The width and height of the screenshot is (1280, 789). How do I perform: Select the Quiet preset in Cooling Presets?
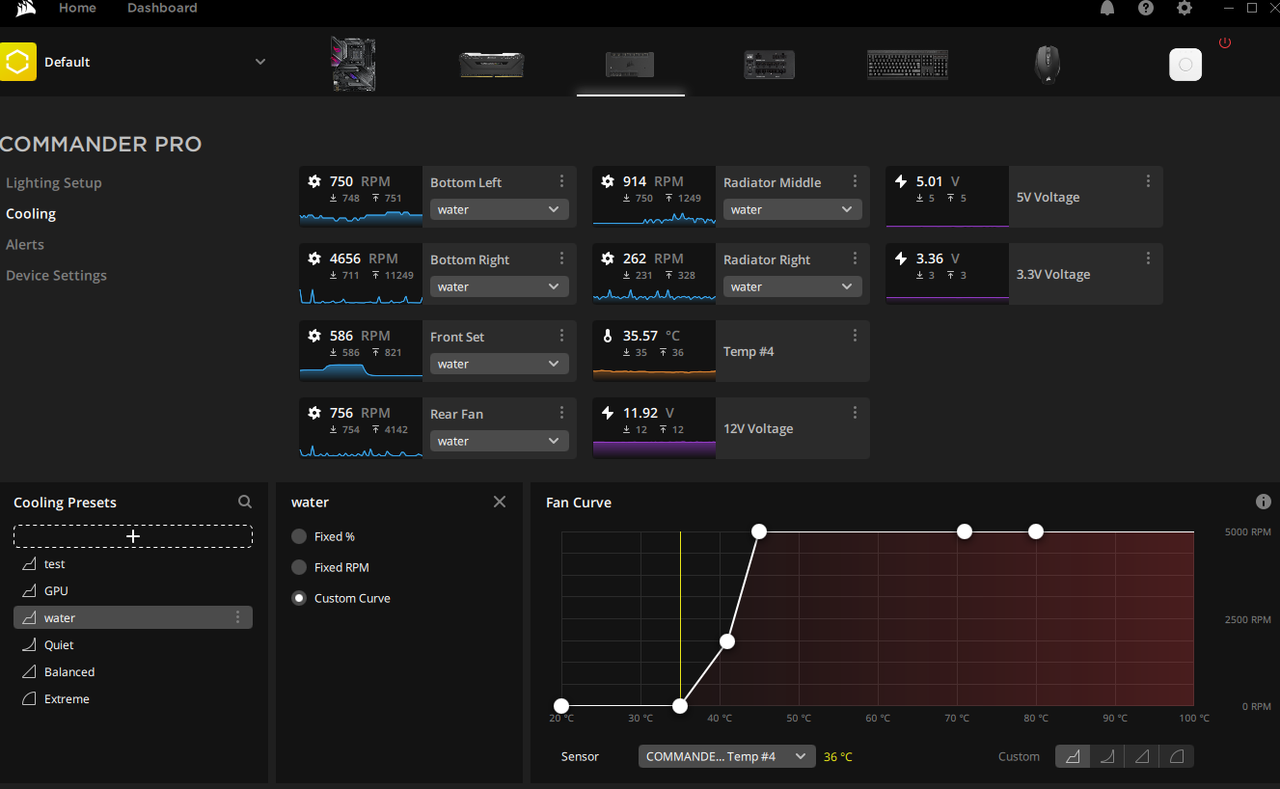58,644
